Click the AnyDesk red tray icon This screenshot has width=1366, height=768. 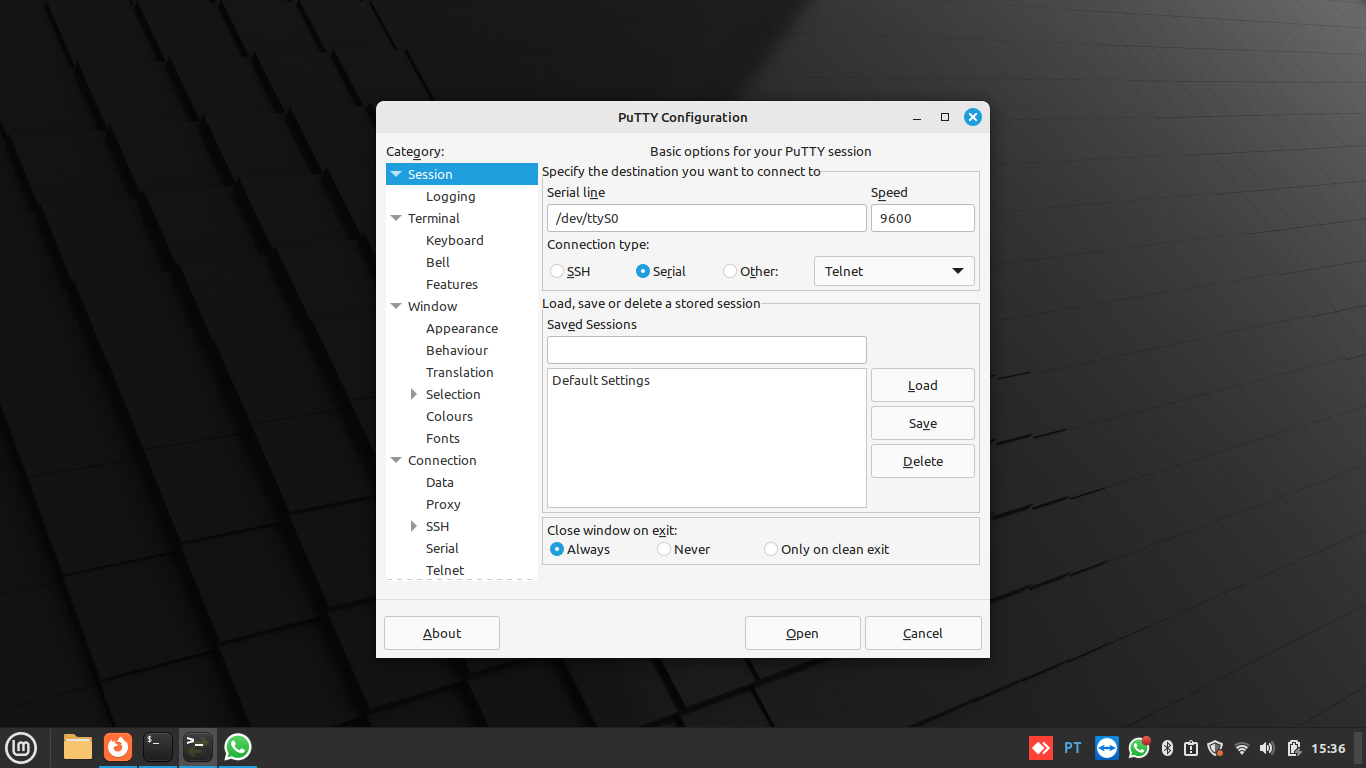tap(1041, 748)
